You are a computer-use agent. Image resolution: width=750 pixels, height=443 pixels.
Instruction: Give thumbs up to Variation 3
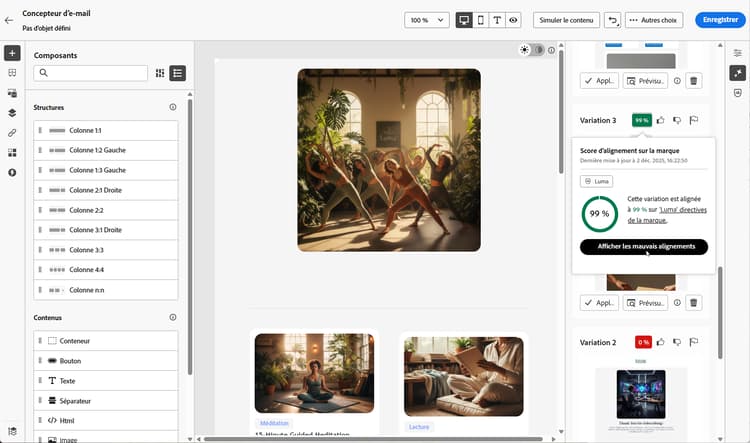pos(661,120)
